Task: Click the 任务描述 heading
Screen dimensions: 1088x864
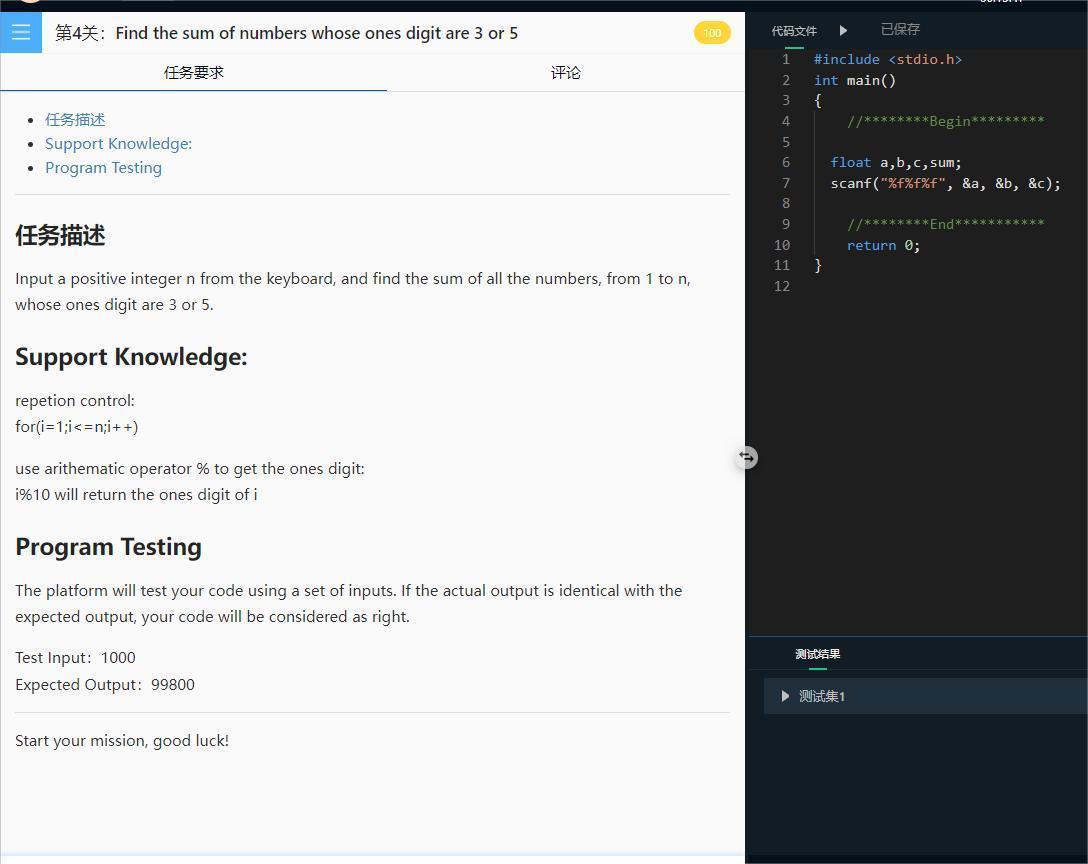Action: pyautogui.click(x=60, y=235)
